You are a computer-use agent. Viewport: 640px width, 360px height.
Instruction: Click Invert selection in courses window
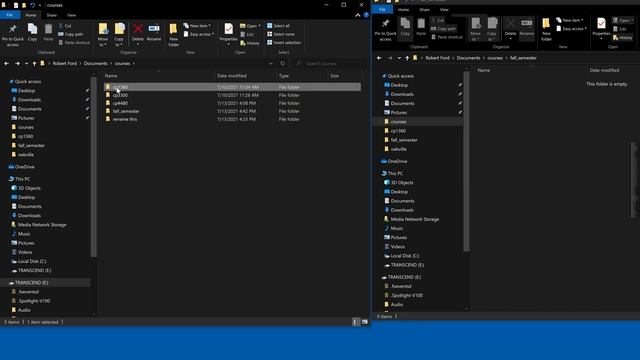pos(284,42)
